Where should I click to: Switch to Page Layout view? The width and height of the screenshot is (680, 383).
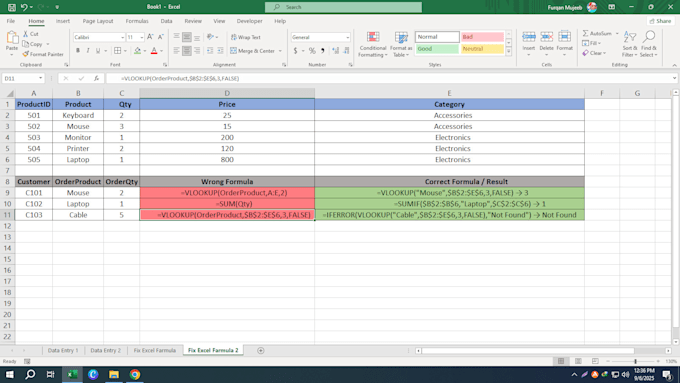click(578, 361)
